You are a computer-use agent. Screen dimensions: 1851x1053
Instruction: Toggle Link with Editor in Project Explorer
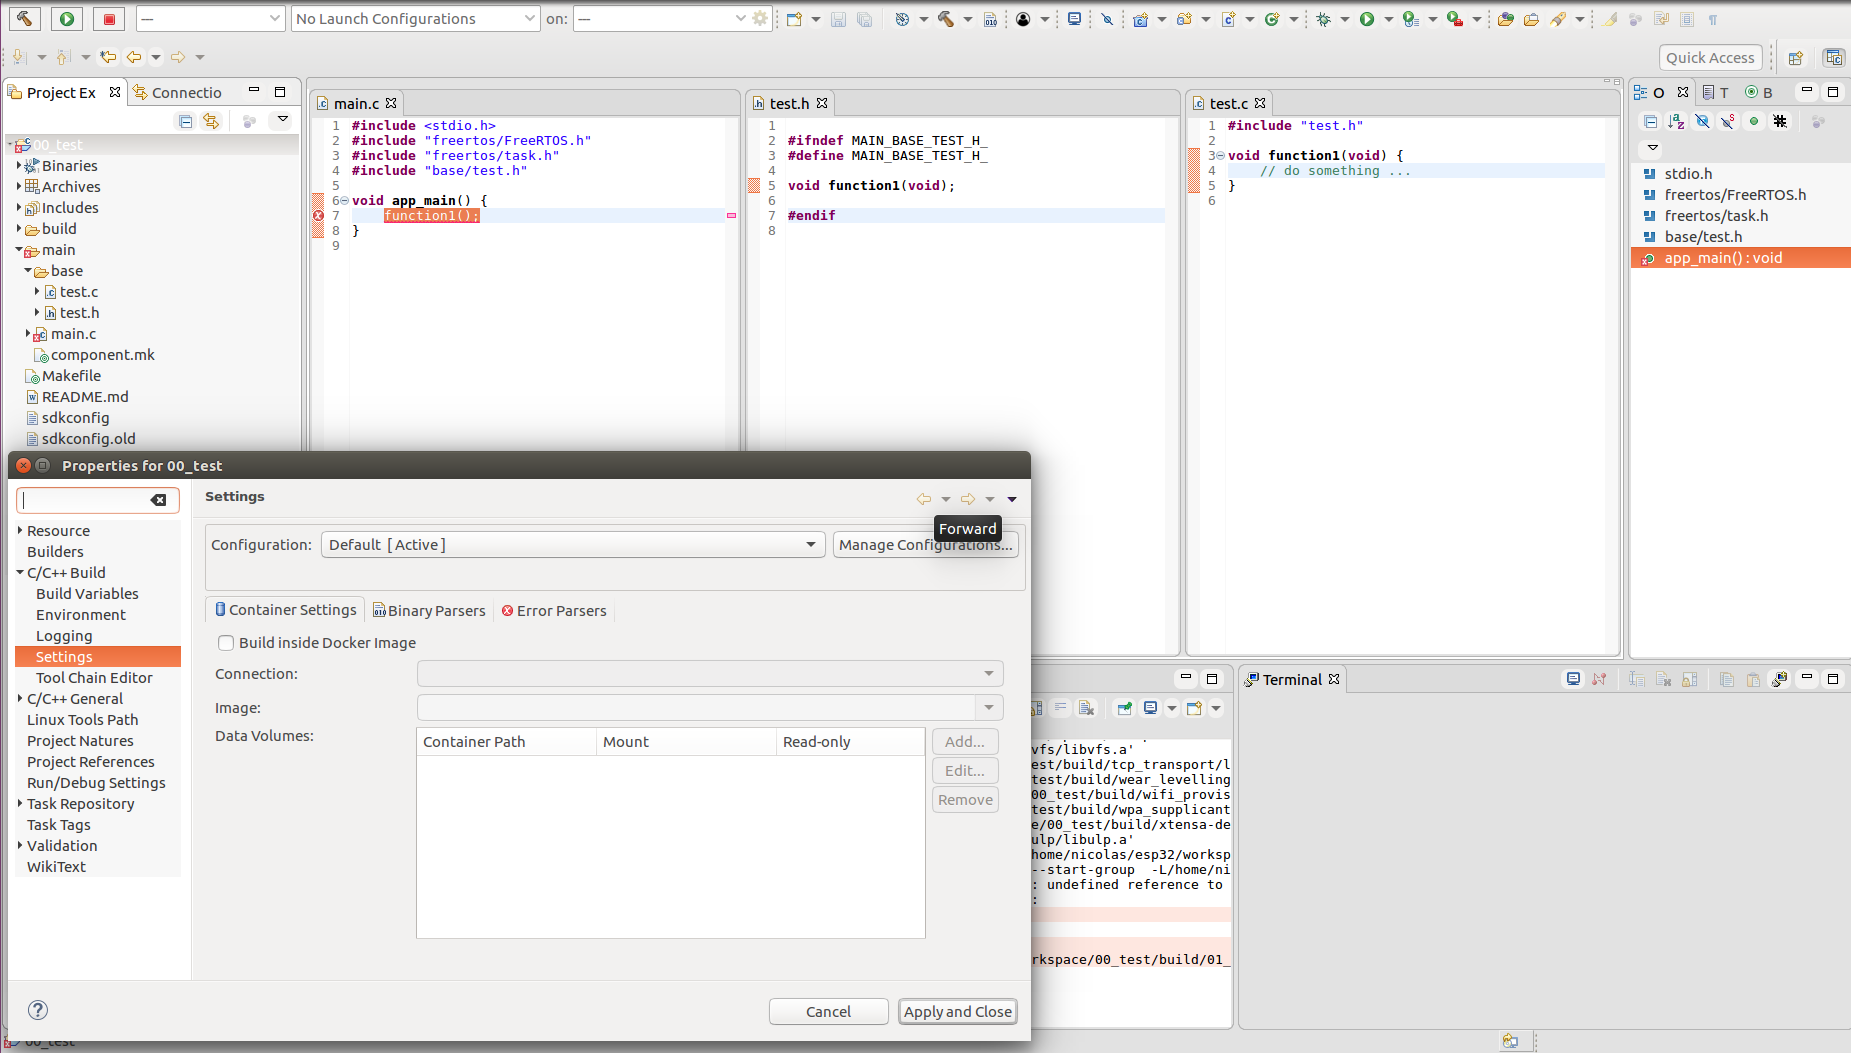211,121
